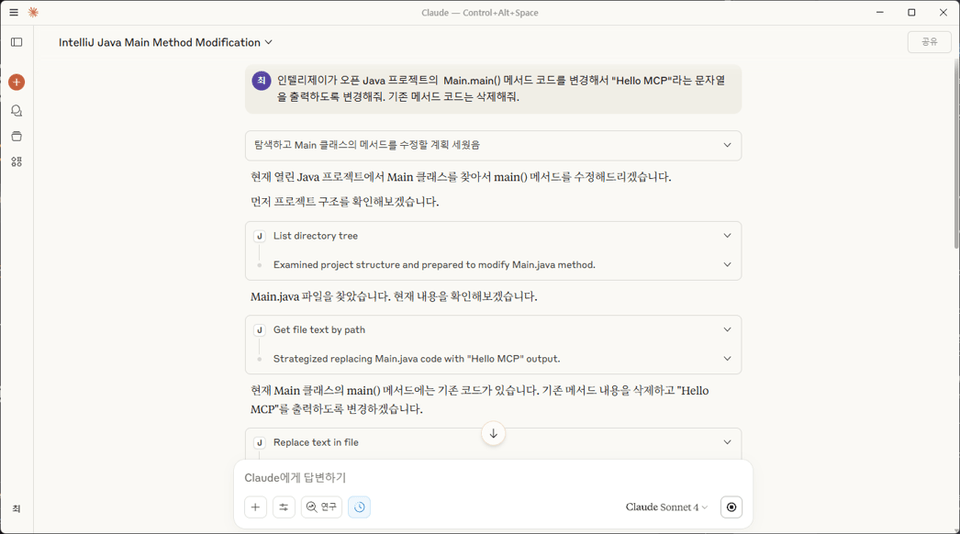
Task: Toggle the extended thinking clock button
Action: click(359, 507)
